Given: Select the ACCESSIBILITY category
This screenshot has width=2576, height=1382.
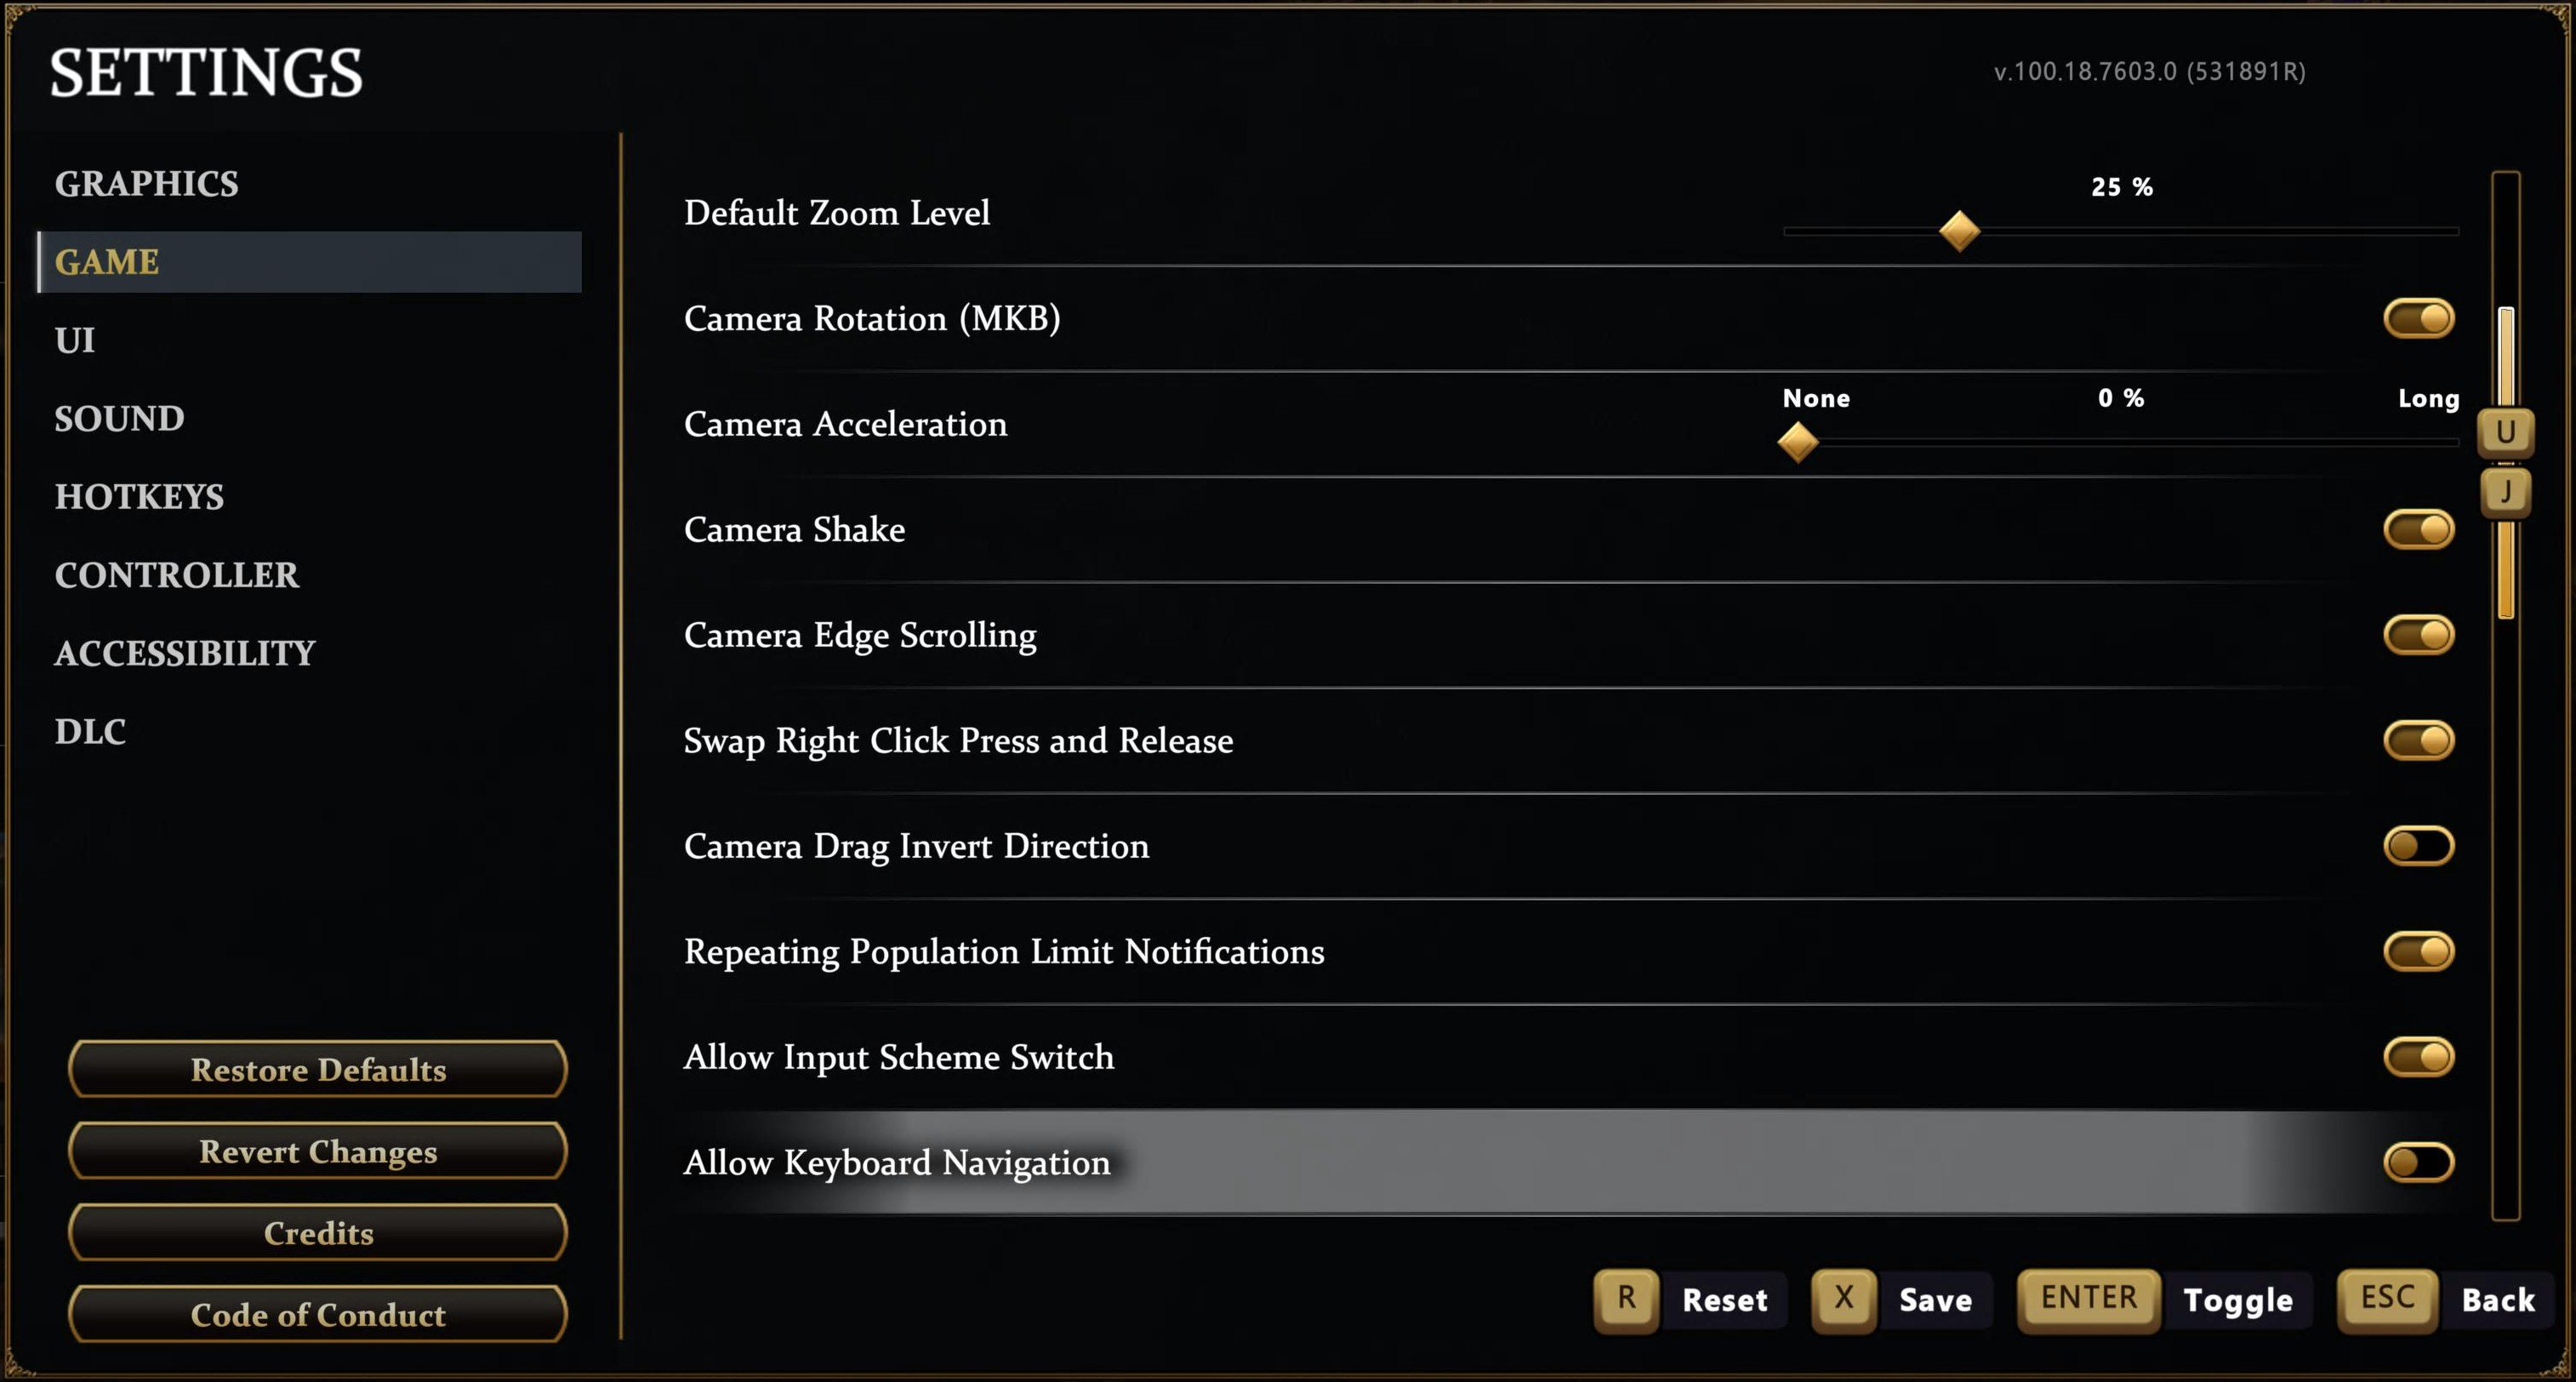Looking at the screenshot, I should coord(185,653).
